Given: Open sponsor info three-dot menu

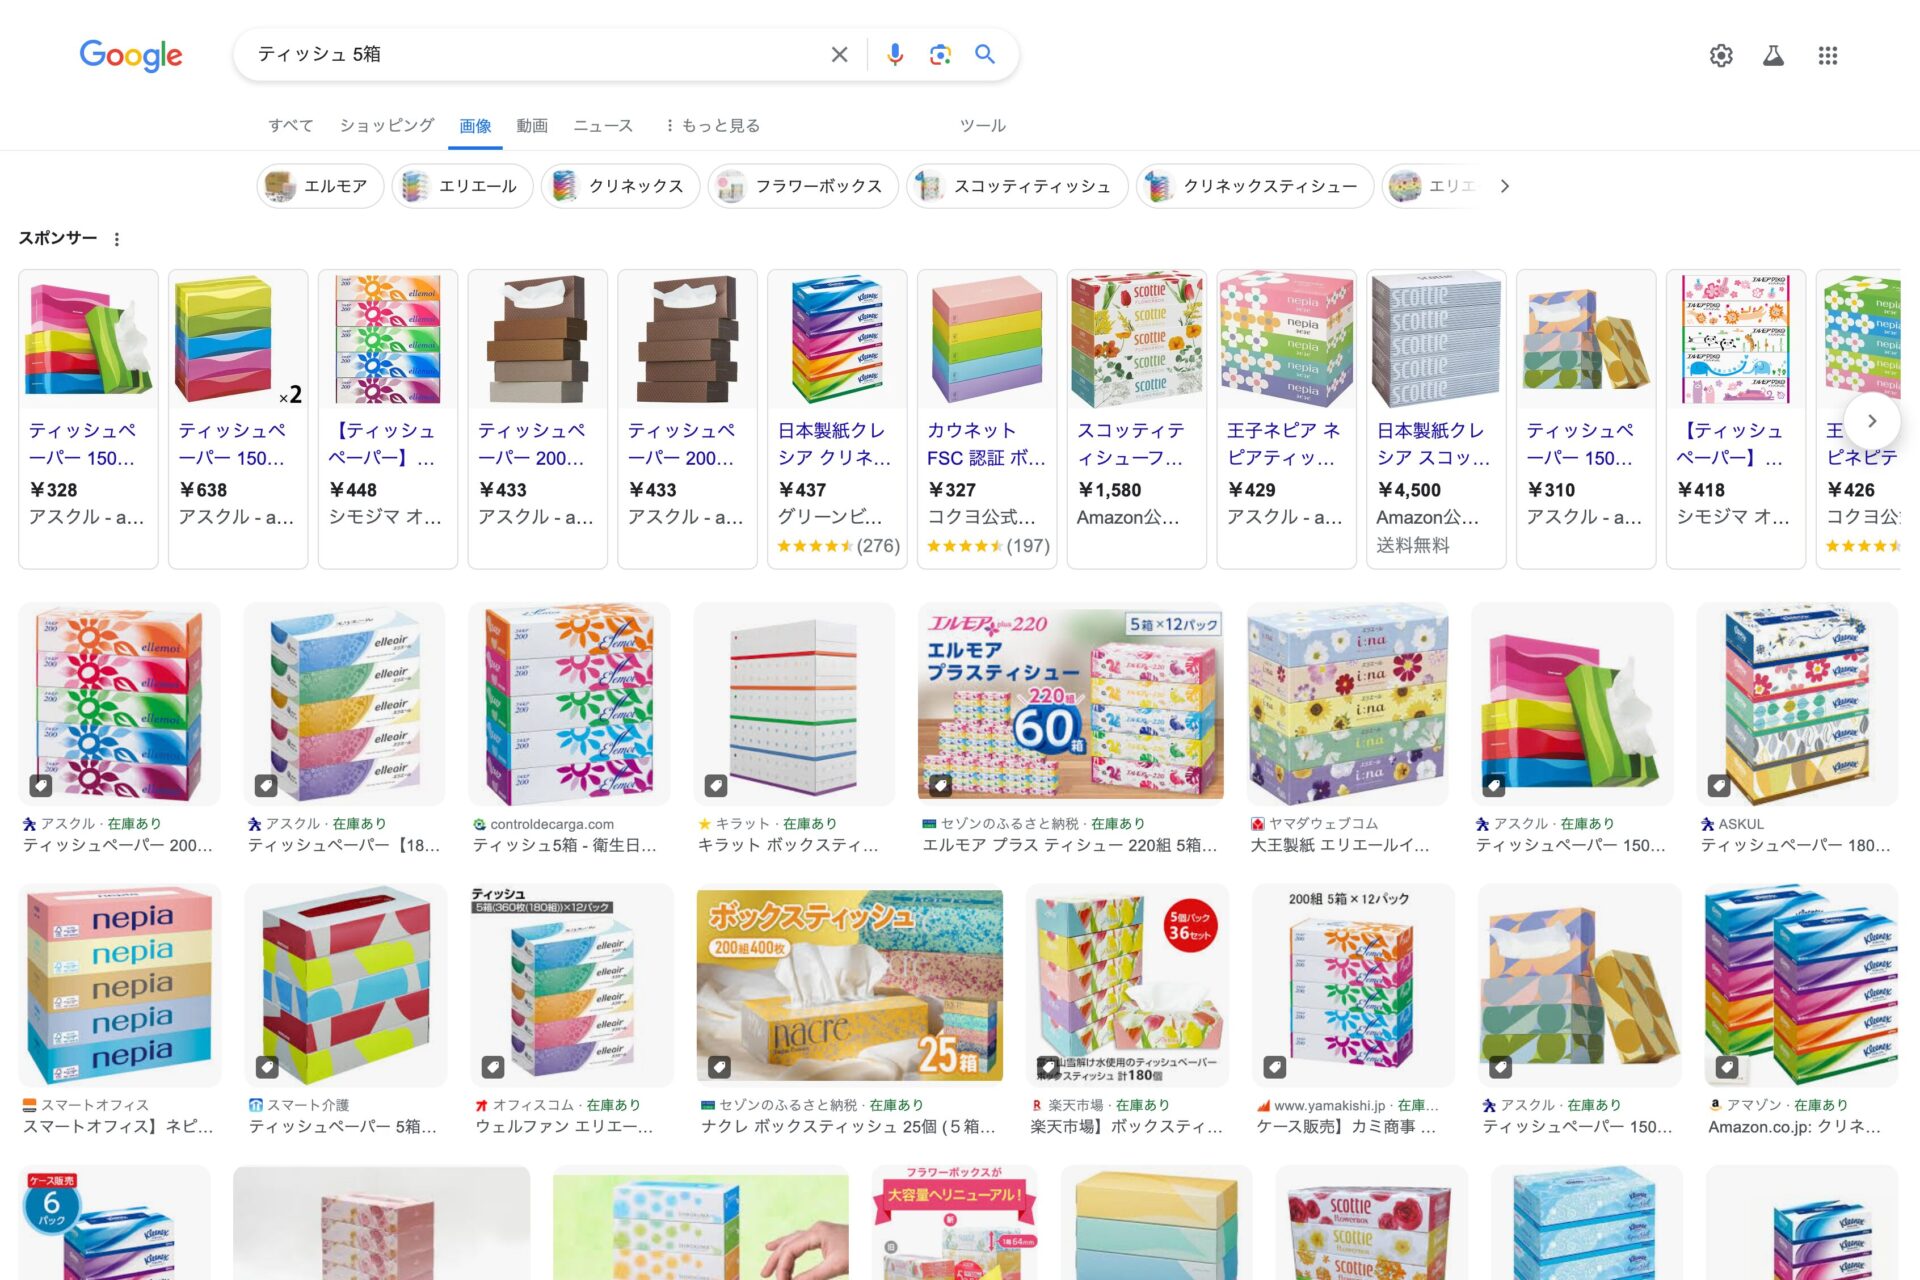Looking at the screenshot, I should pos(117,239).
